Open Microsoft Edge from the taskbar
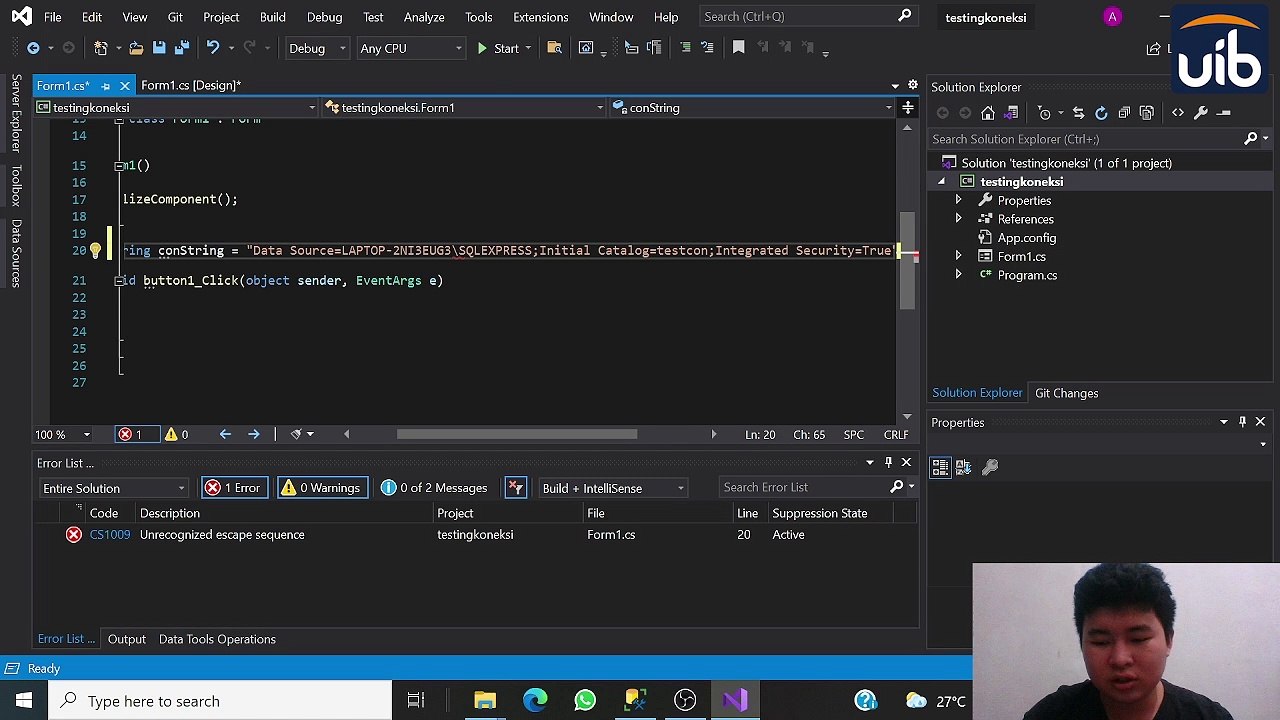The image size is (1280, 720). (535, 701)
